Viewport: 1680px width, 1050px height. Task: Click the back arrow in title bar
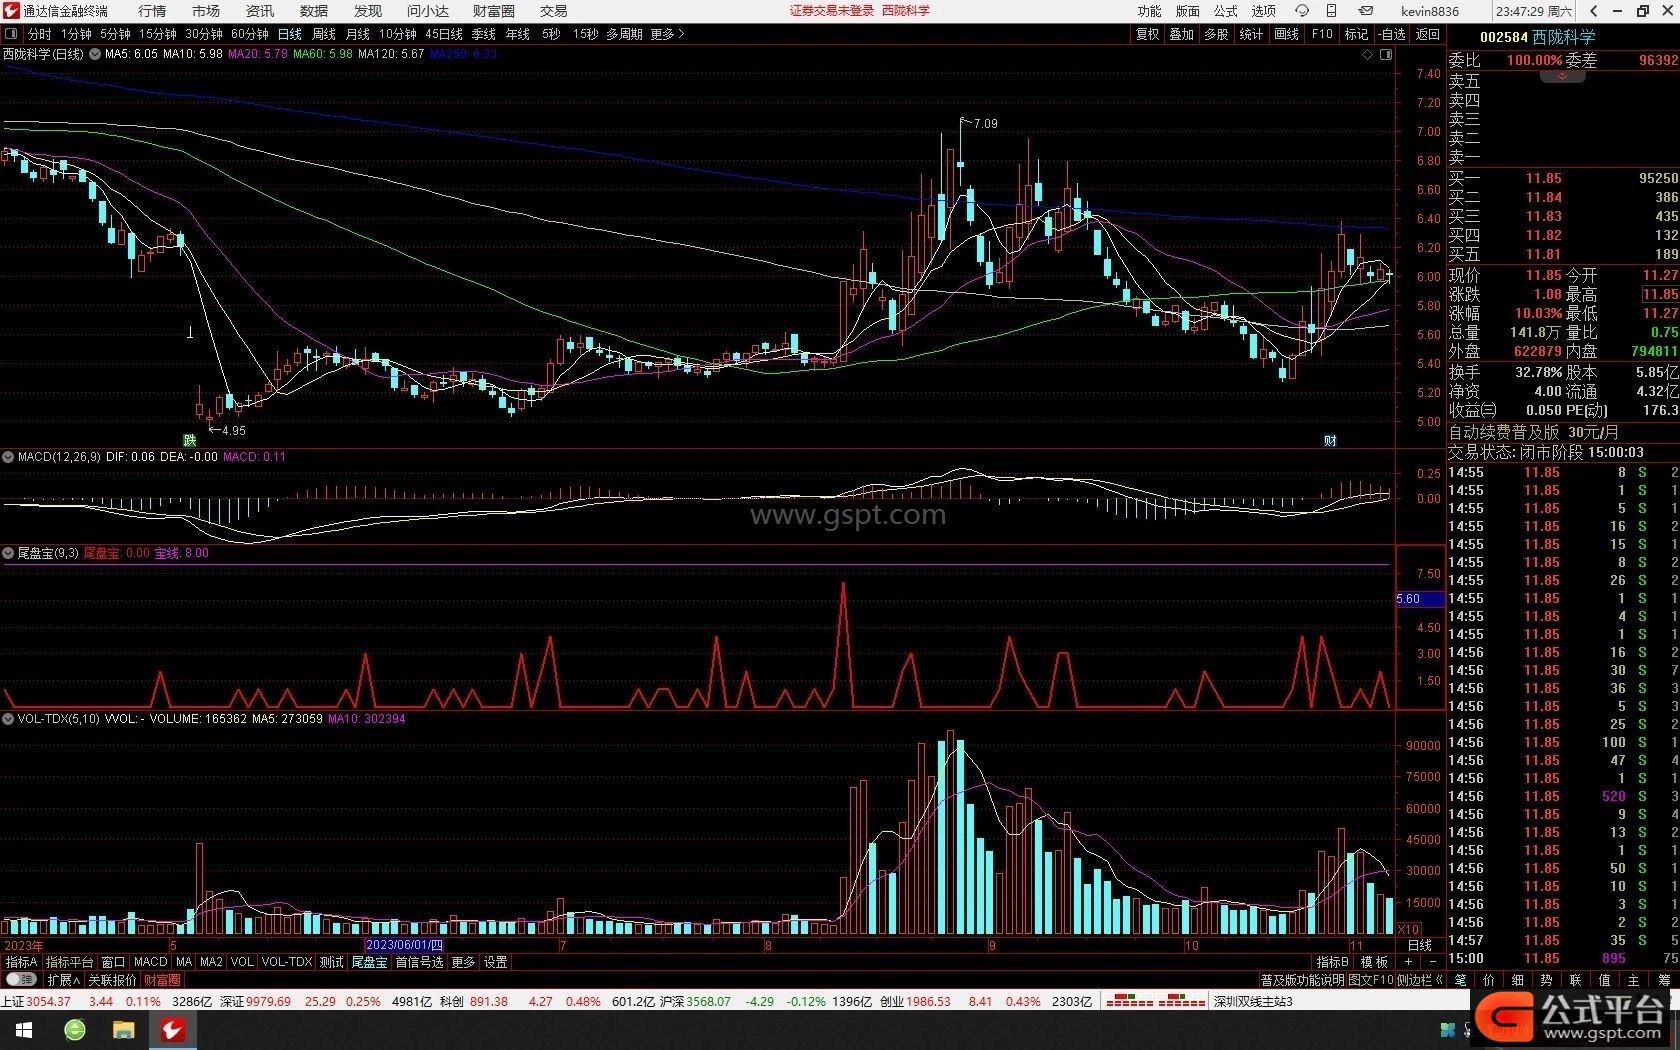pos(1593,11)
